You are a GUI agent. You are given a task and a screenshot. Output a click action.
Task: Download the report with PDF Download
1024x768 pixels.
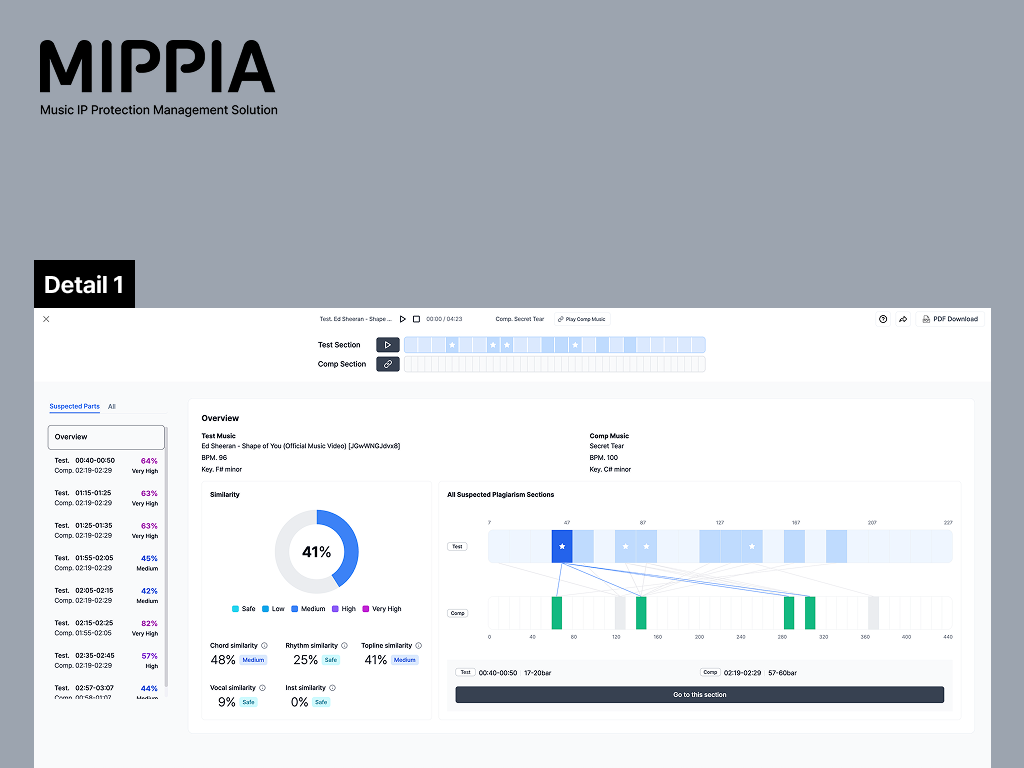pyautogui.click(x=949, y=319)
